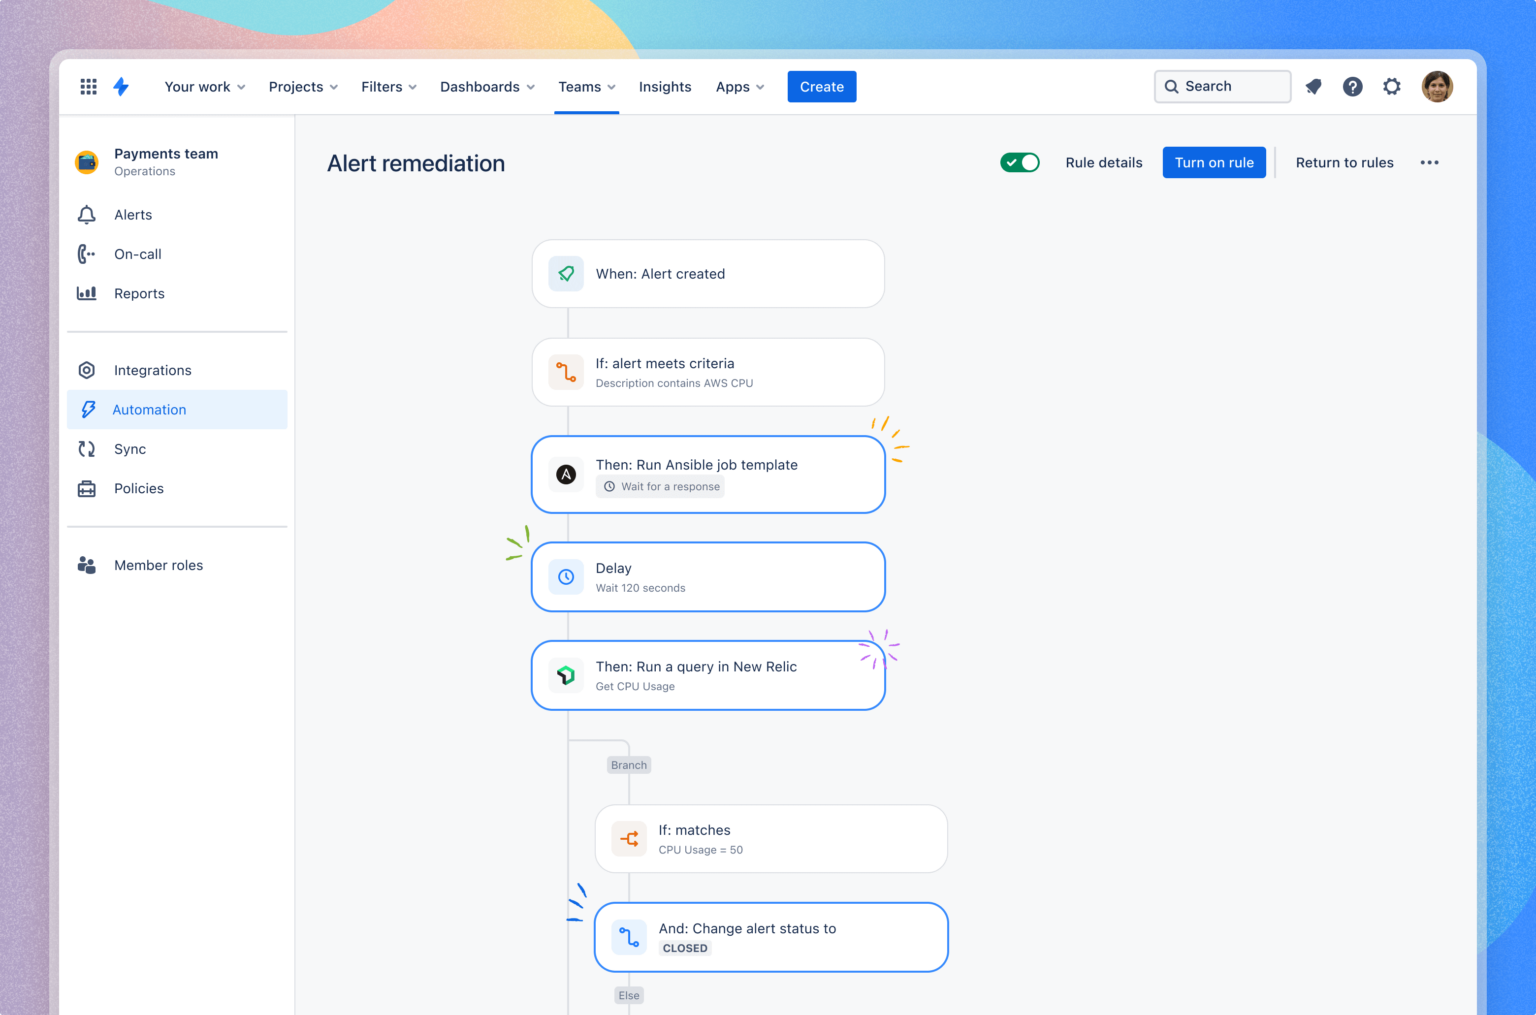Screen dimensions: 1536x1015
Task: Open the Alerts bell icon in sidebar
Action: click(87, 214)
